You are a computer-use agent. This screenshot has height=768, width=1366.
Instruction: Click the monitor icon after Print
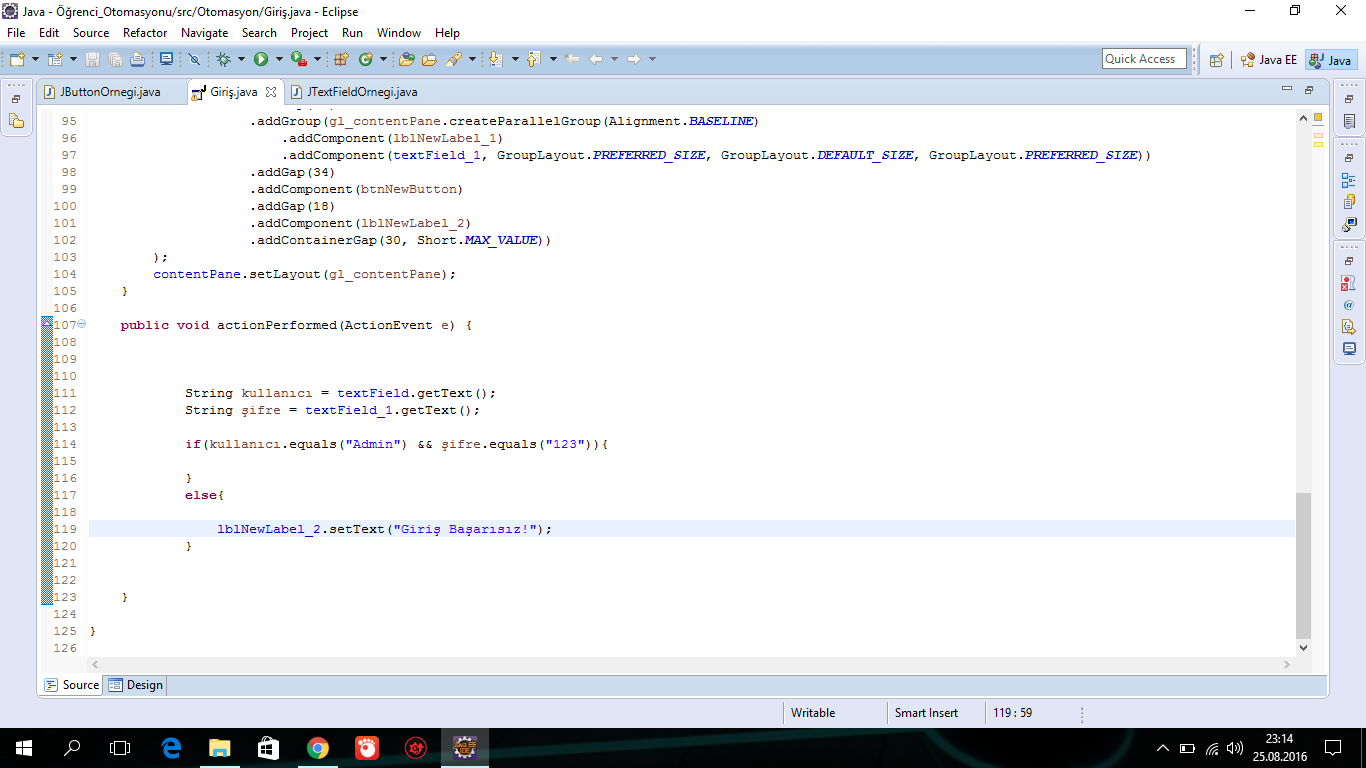[166, 59]
